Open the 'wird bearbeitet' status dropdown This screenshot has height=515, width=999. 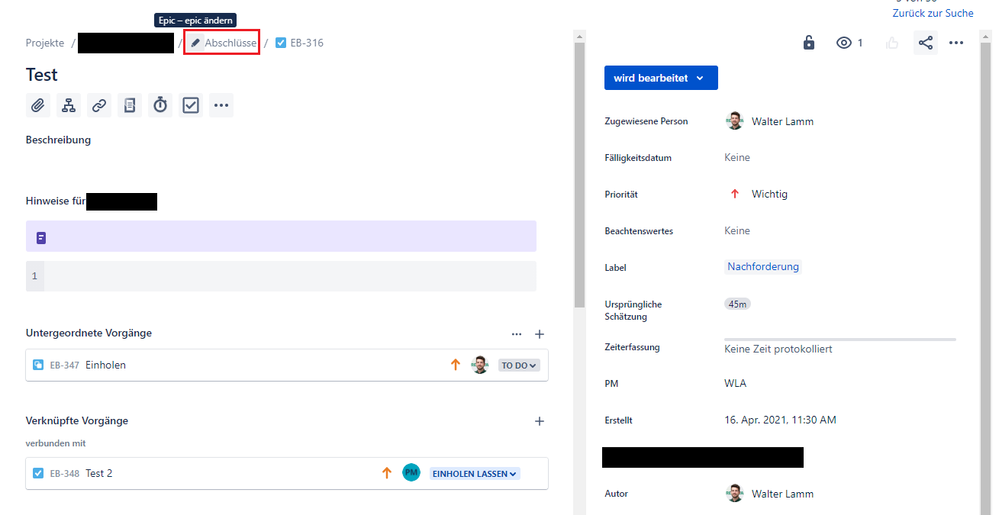pyautogui.click(x=661, y=78)
